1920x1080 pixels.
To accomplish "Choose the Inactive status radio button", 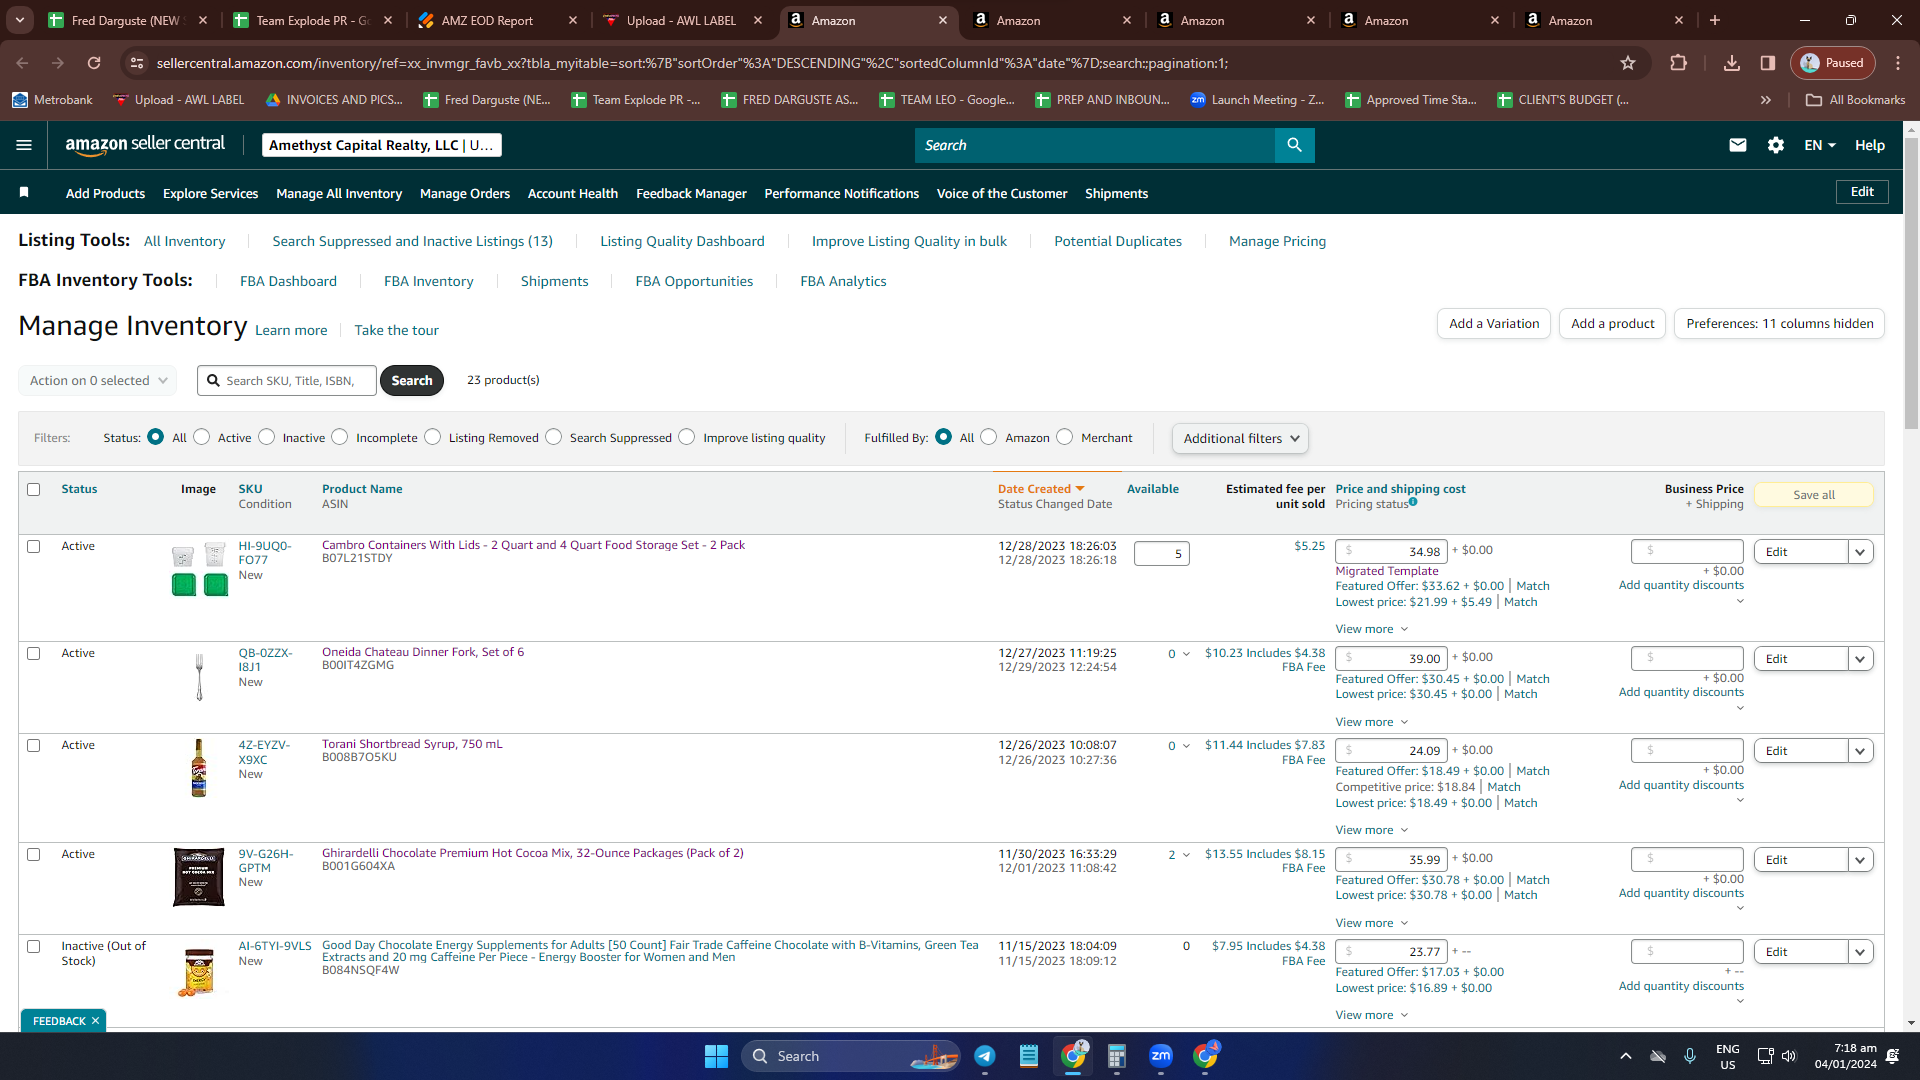I will coord(267,437).
